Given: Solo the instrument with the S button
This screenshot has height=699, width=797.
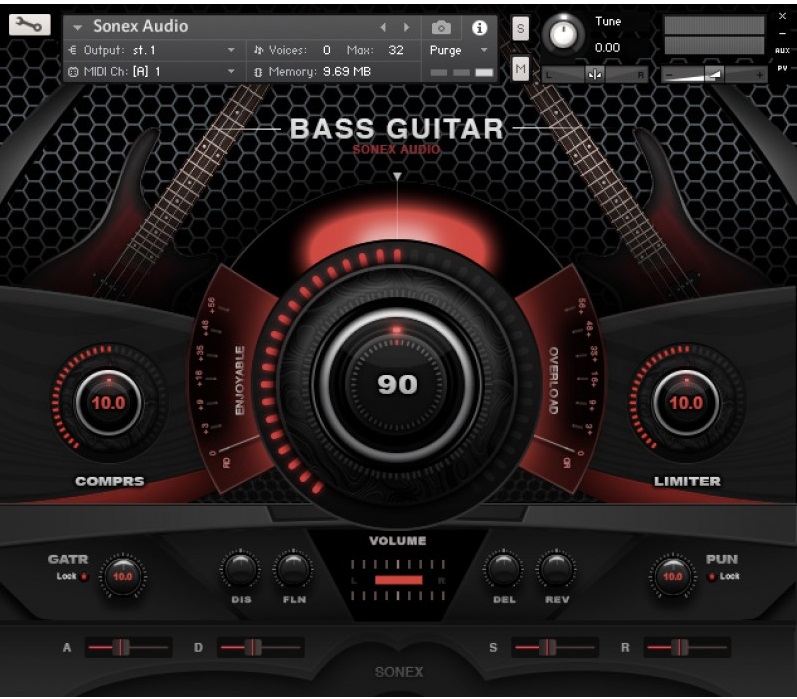Looking at the screenshot, I should pyautogui.click(x=520, y=28).
